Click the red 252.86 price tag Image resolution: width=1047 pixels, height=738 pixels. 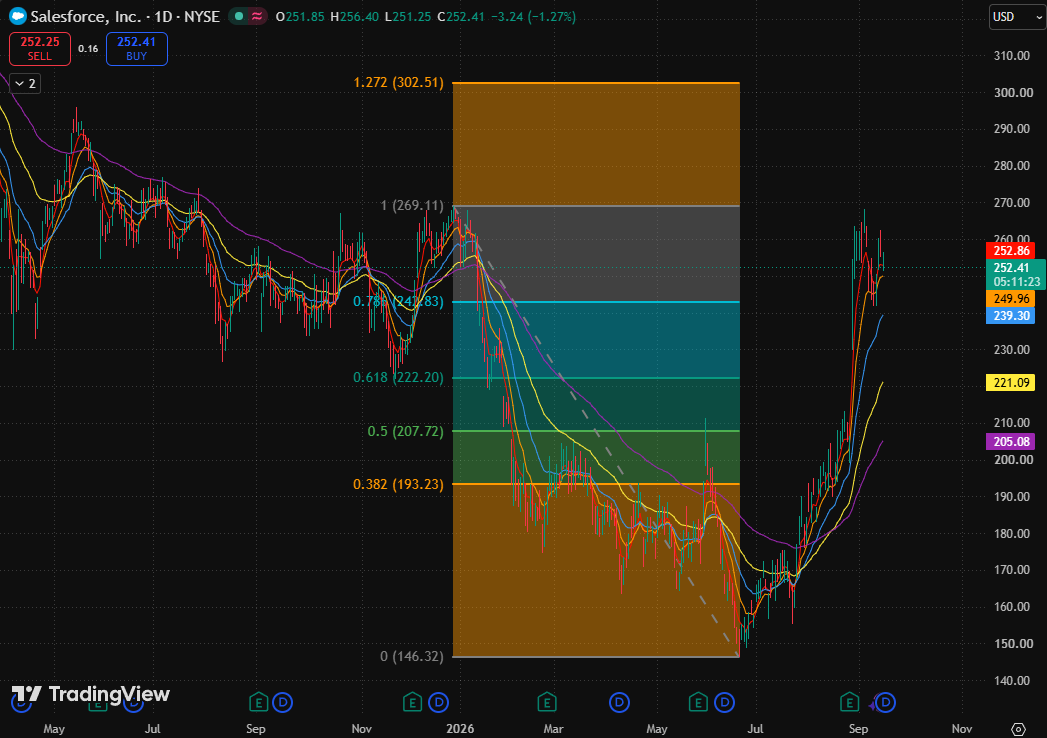pyautogui.click(x=1010, y=250)
